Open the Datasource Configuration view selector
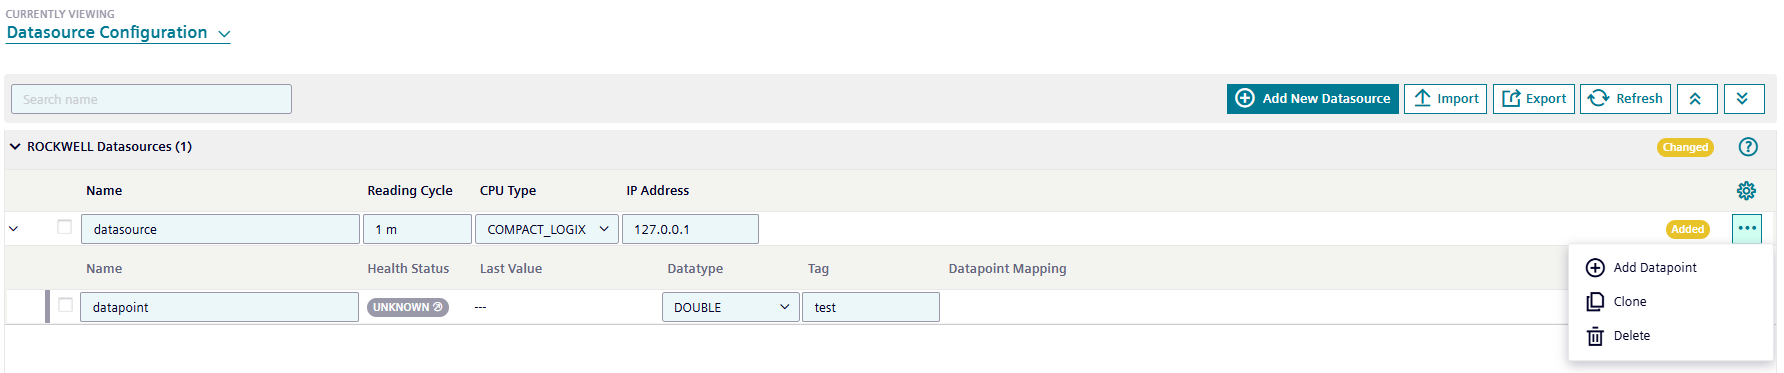Image resolution: width=1784 pixels, height=373 pixels. pos(118,33)
